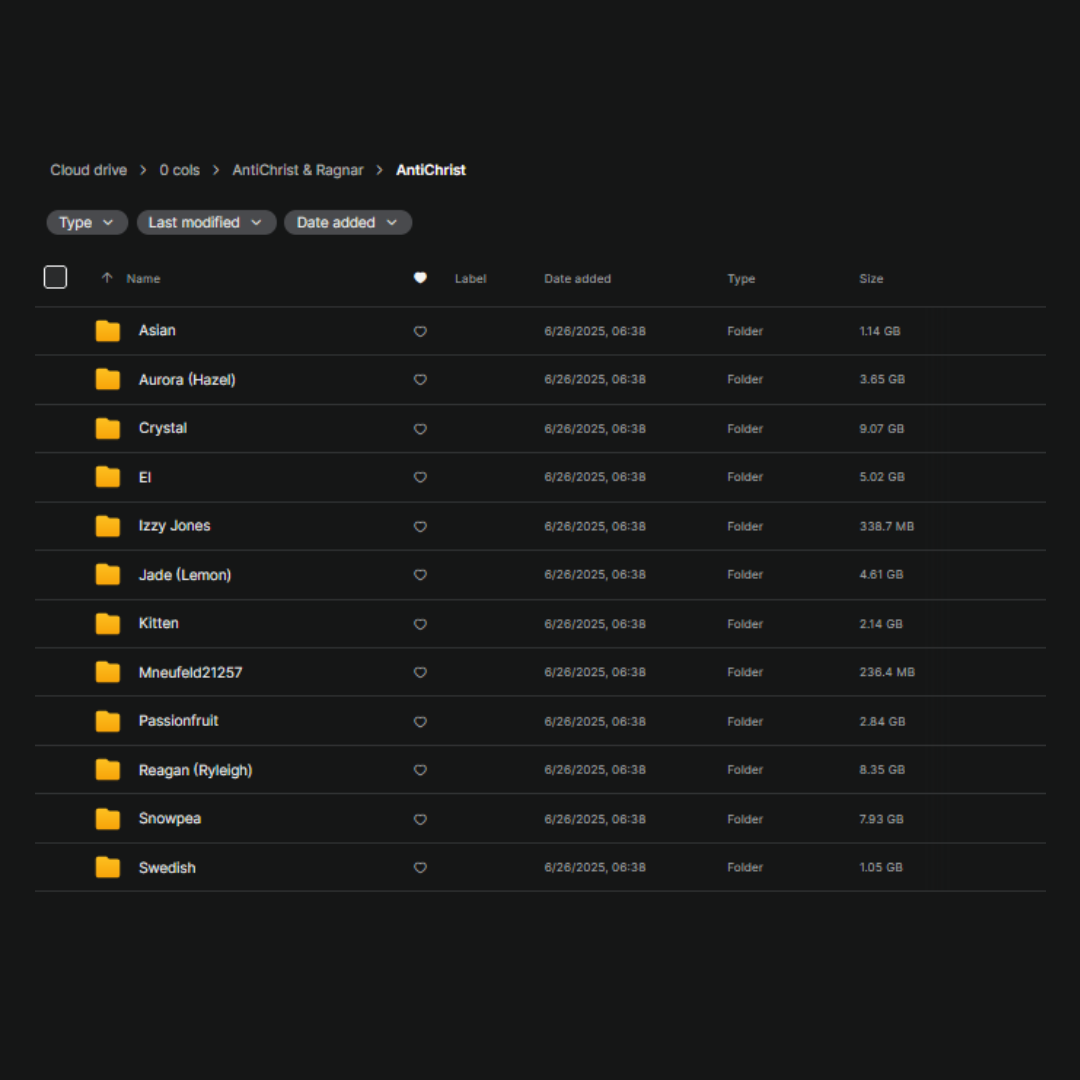Sort by the Size column header

(x=871, y=279)
